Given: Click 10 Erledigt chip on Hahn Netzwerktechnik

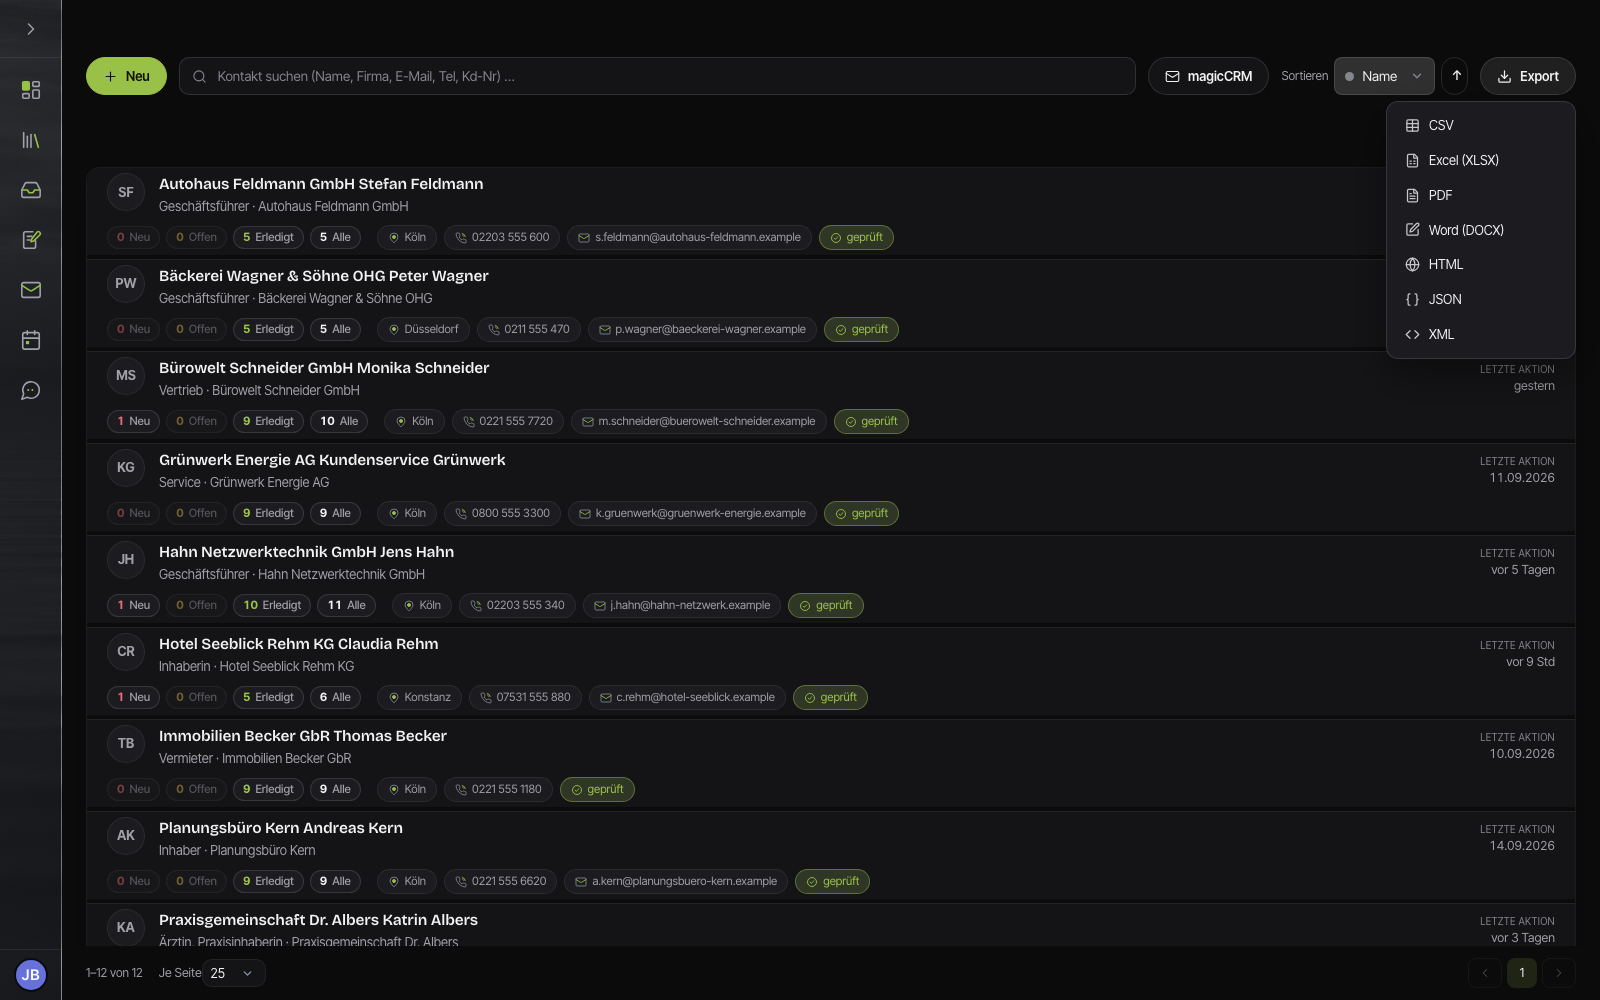Looking at the screenshot, I should 272,605.
